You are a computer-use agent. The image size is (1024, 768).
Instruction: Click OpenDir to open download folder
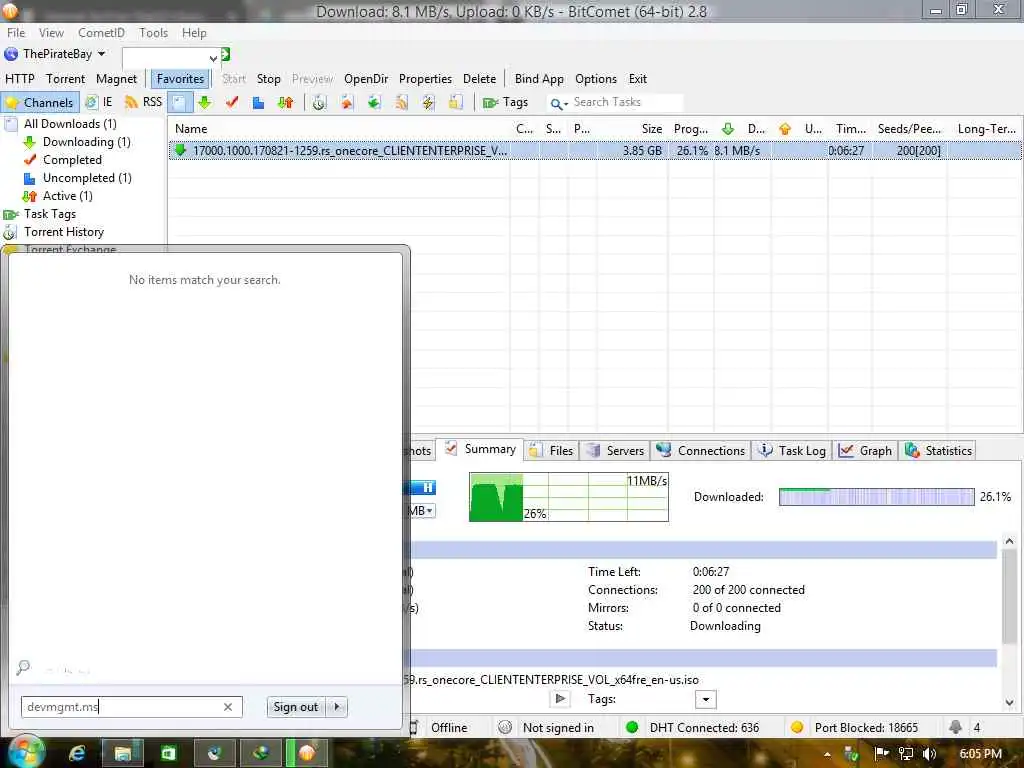point(366,79)
